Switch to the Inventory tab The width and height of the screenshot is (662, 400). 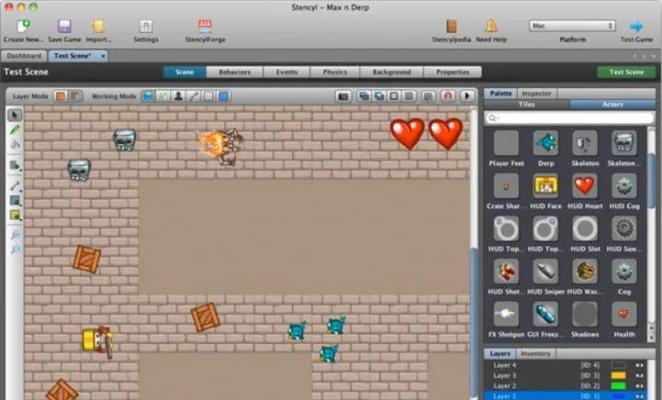[x=535, y=354]
